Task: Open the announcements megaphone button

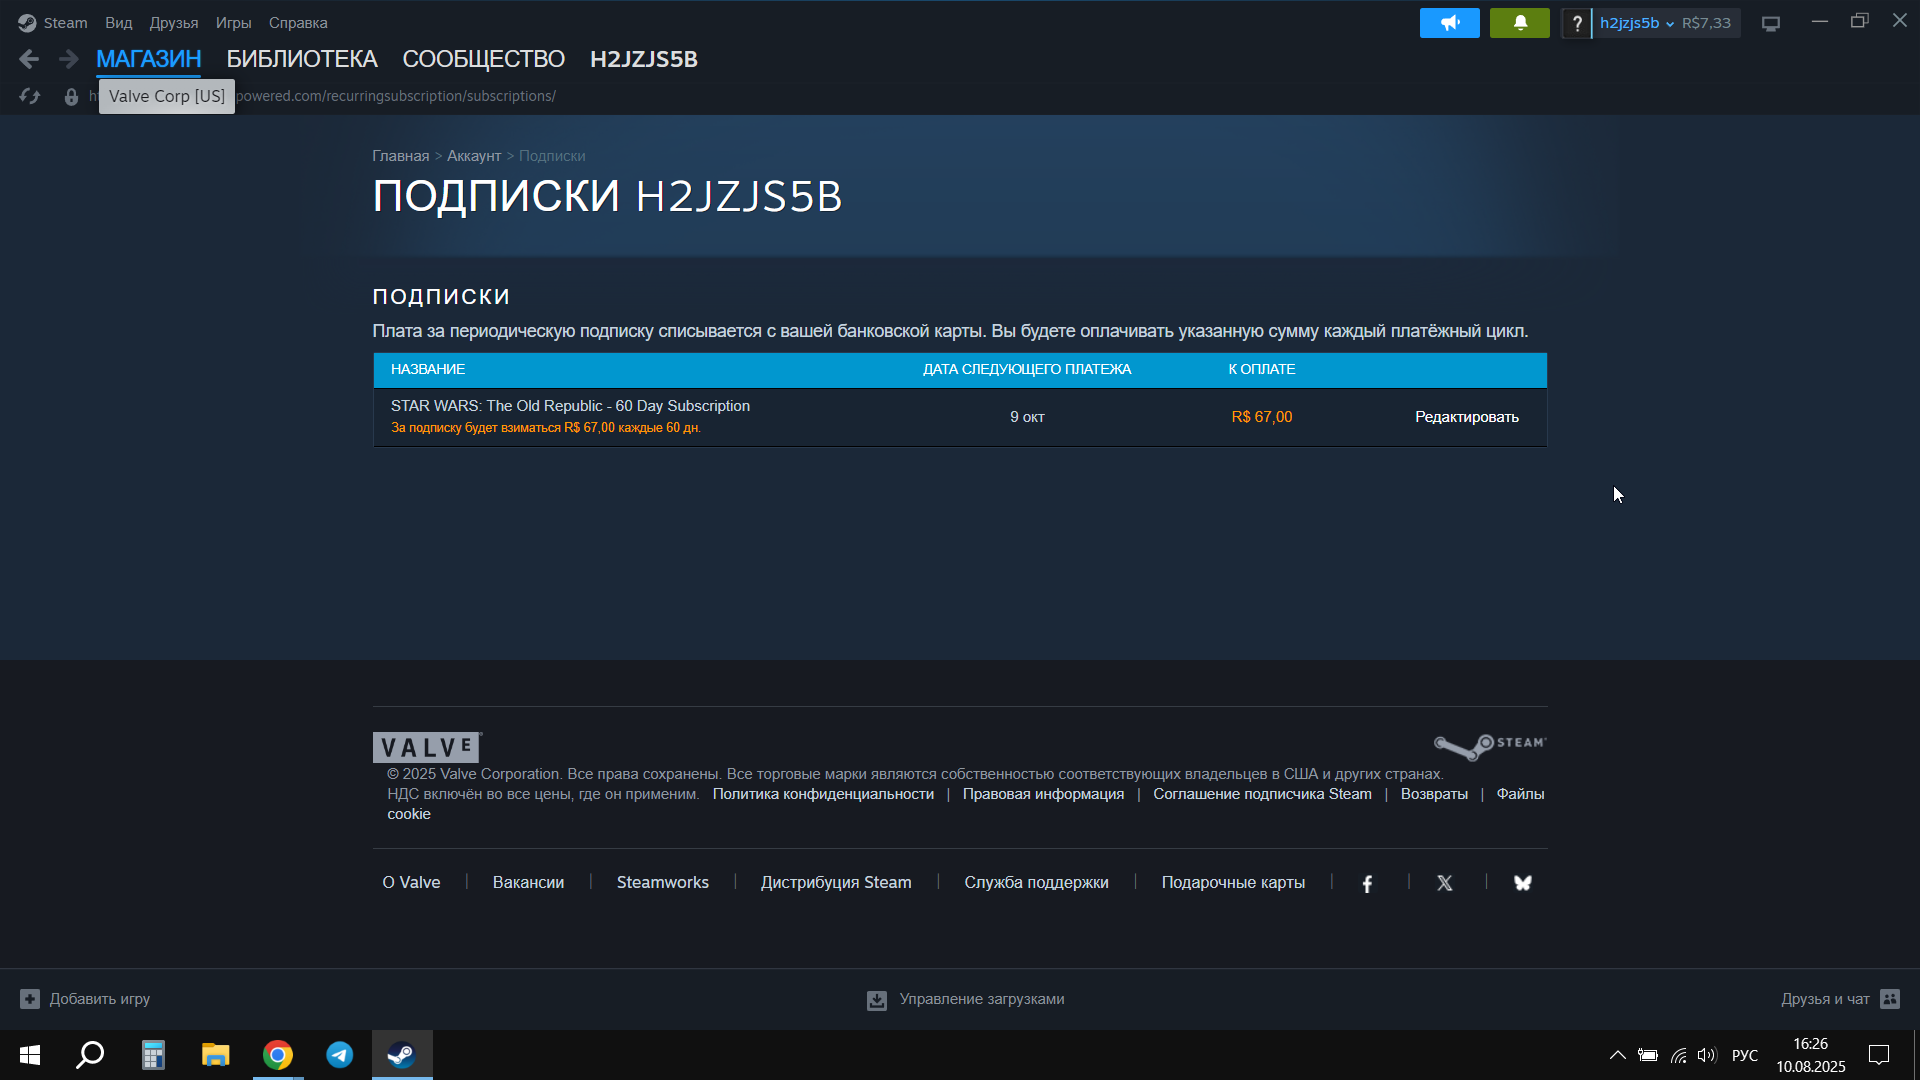Action: pyautogui.click(x=1449, y=22)
